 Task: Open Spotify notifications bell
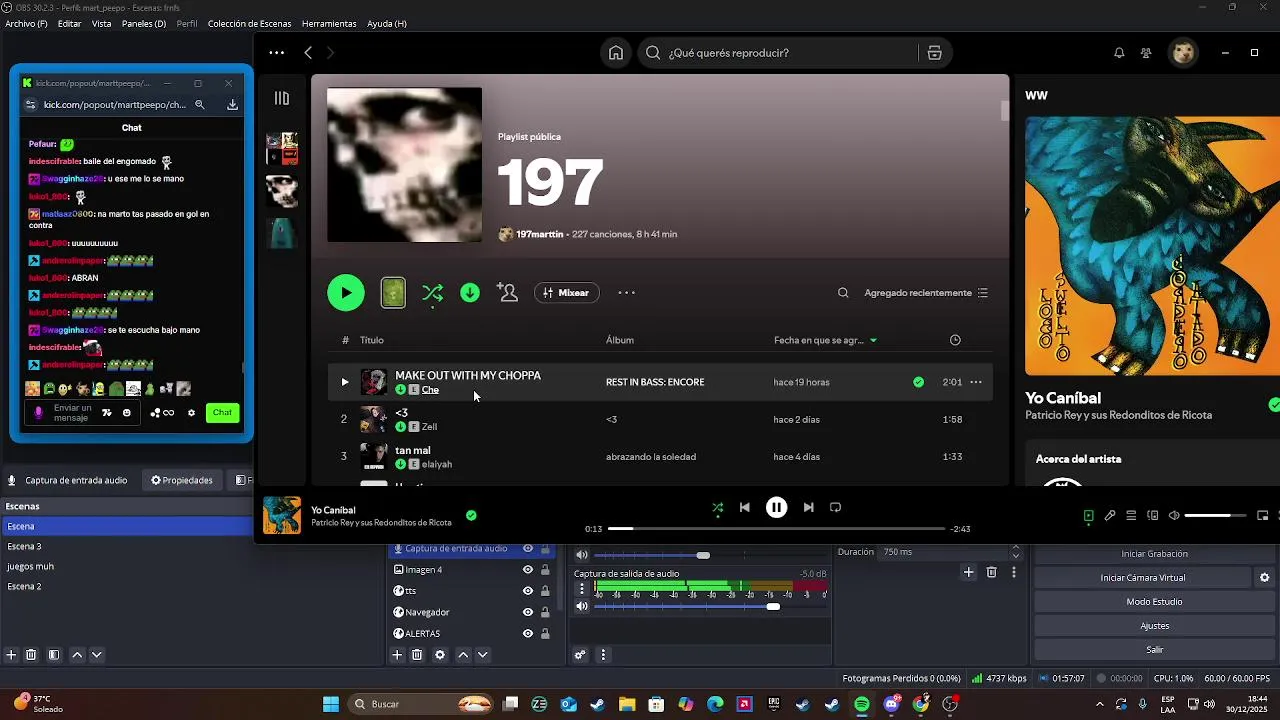coord(1119,53)
